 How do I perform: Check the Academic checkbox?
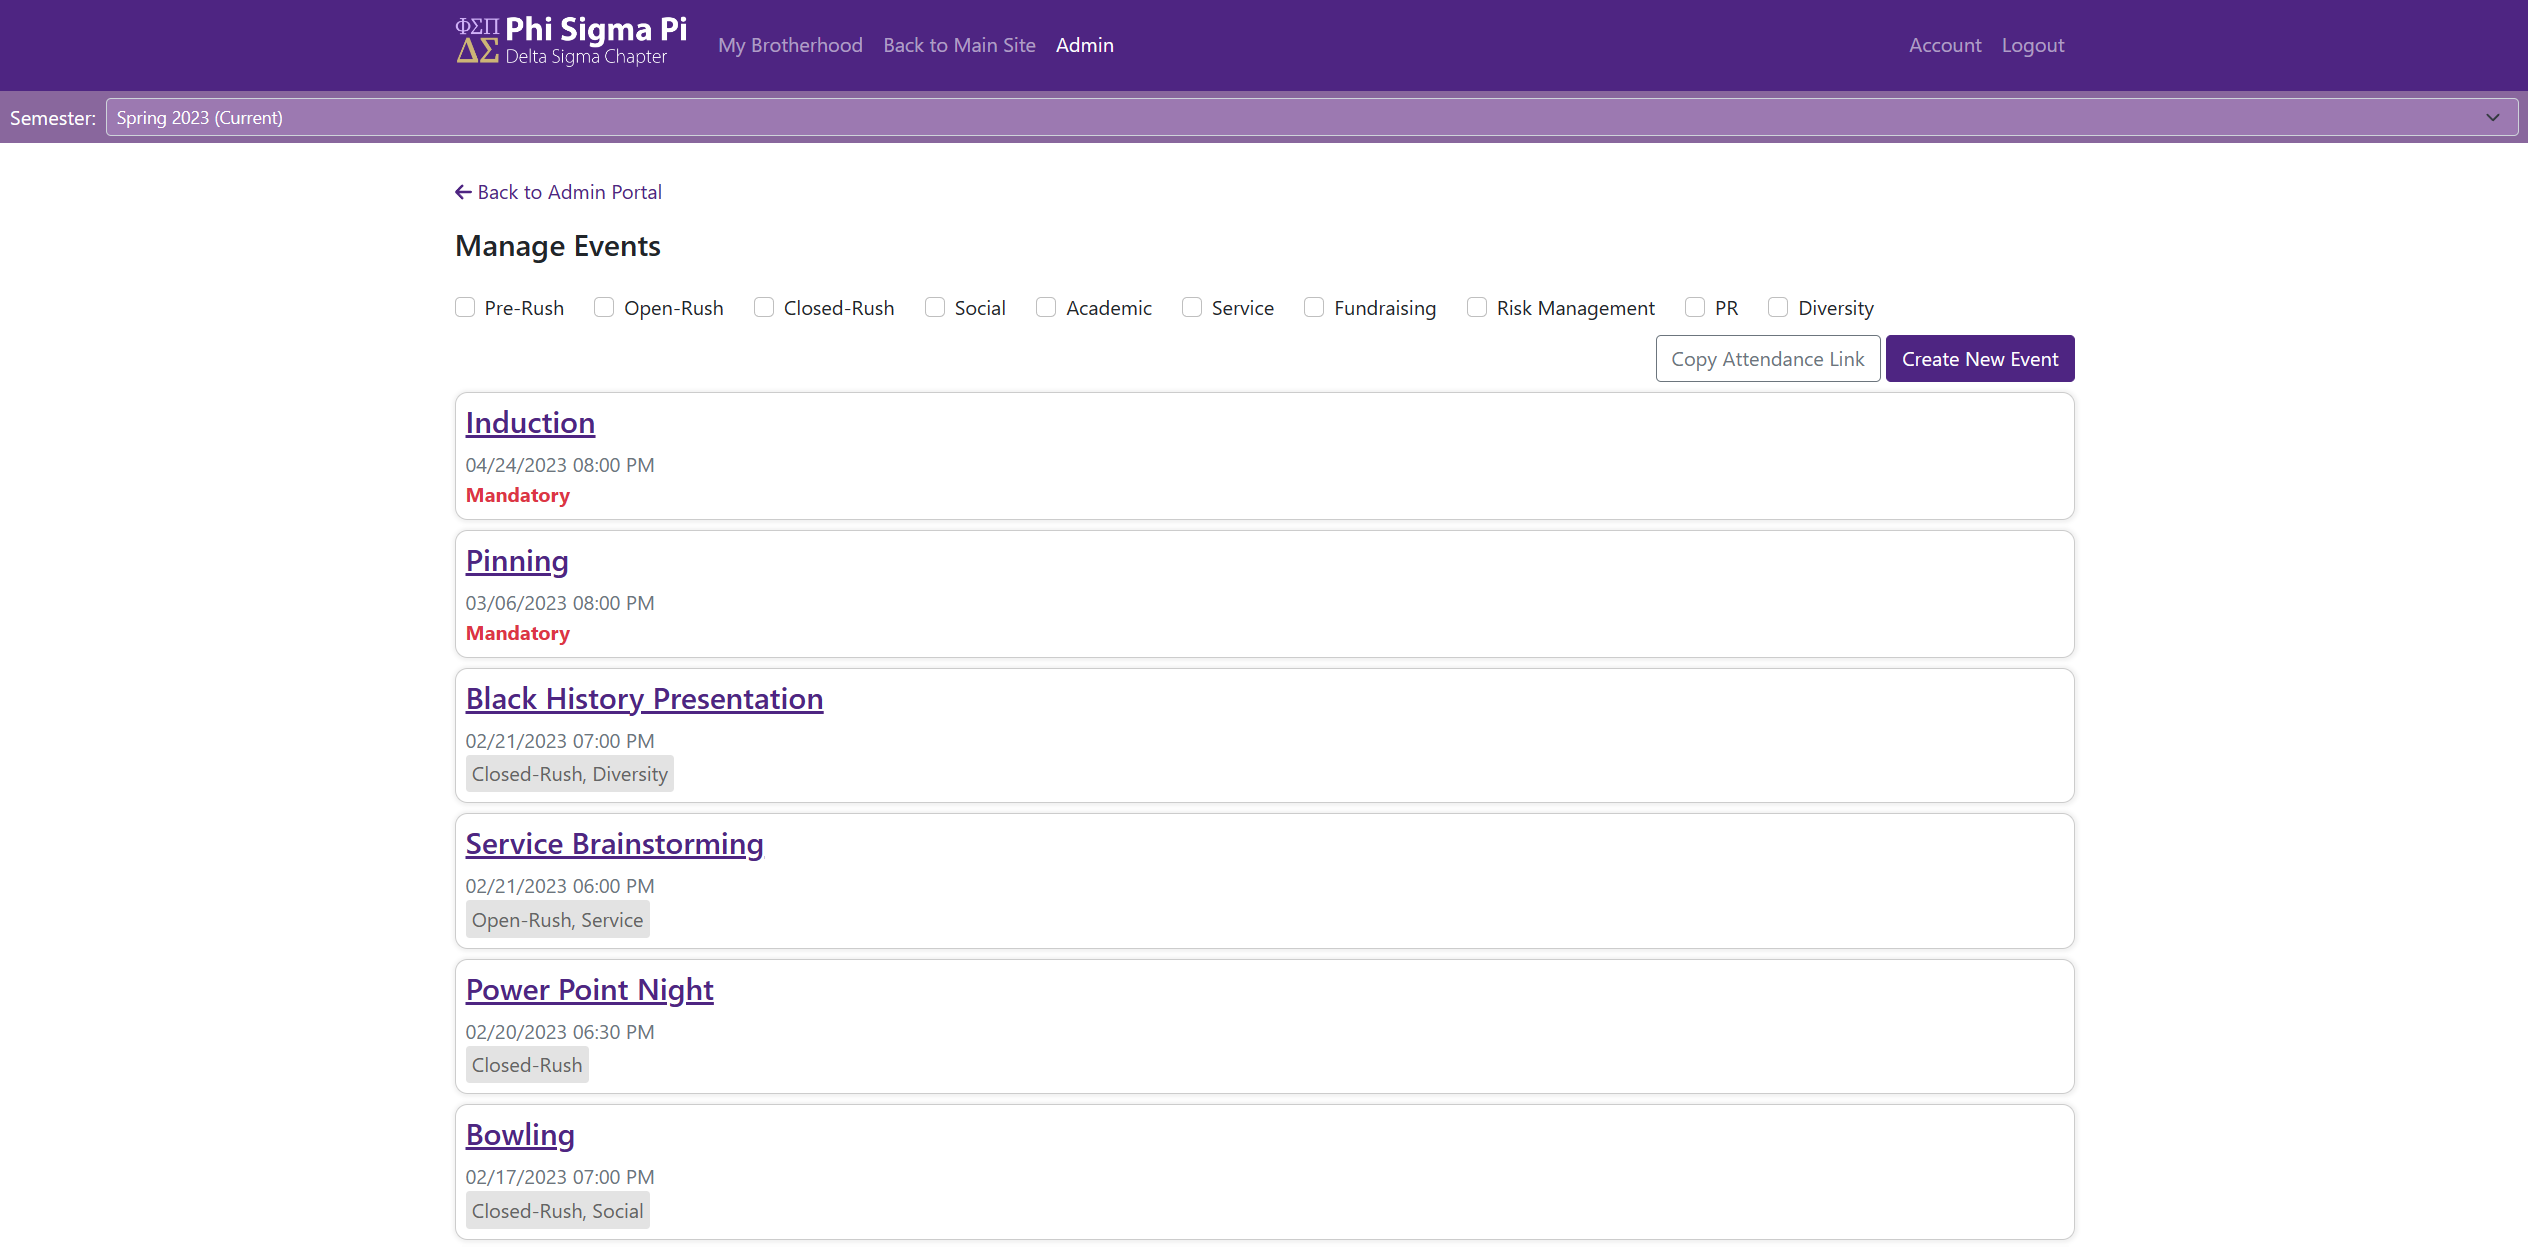[x=1045, y=307]
